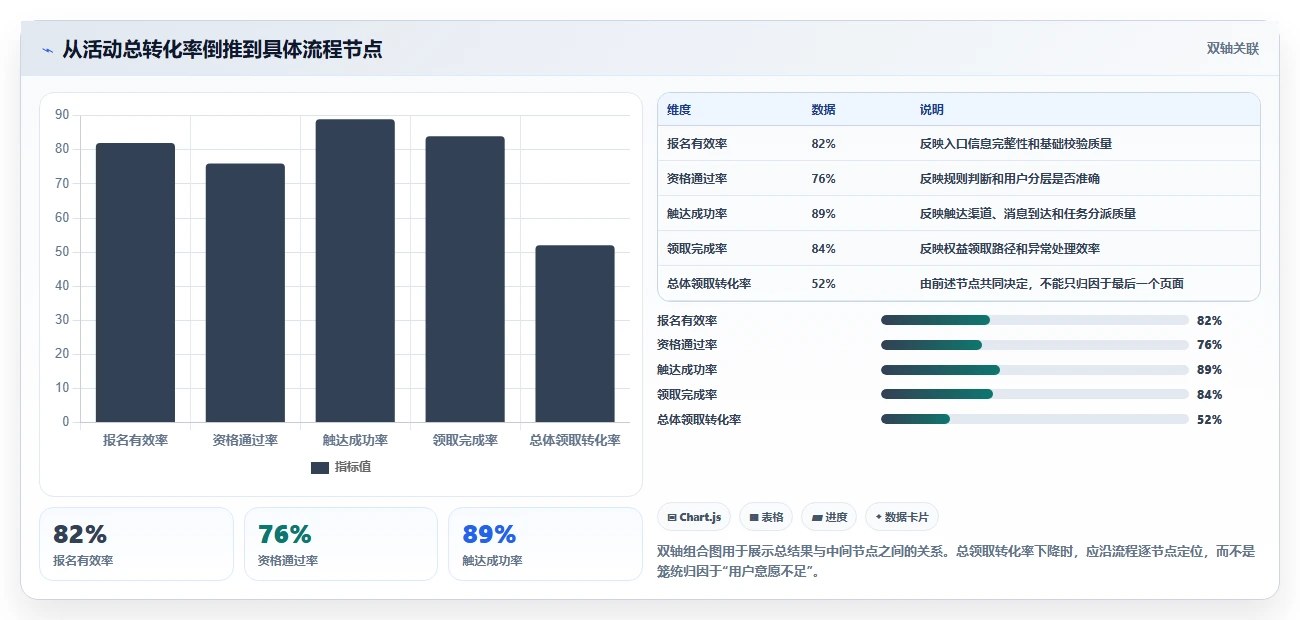Viewport: 1300px width, 620px height.
Task: Click the 说明 column header
Action: (x=931, y=110)
